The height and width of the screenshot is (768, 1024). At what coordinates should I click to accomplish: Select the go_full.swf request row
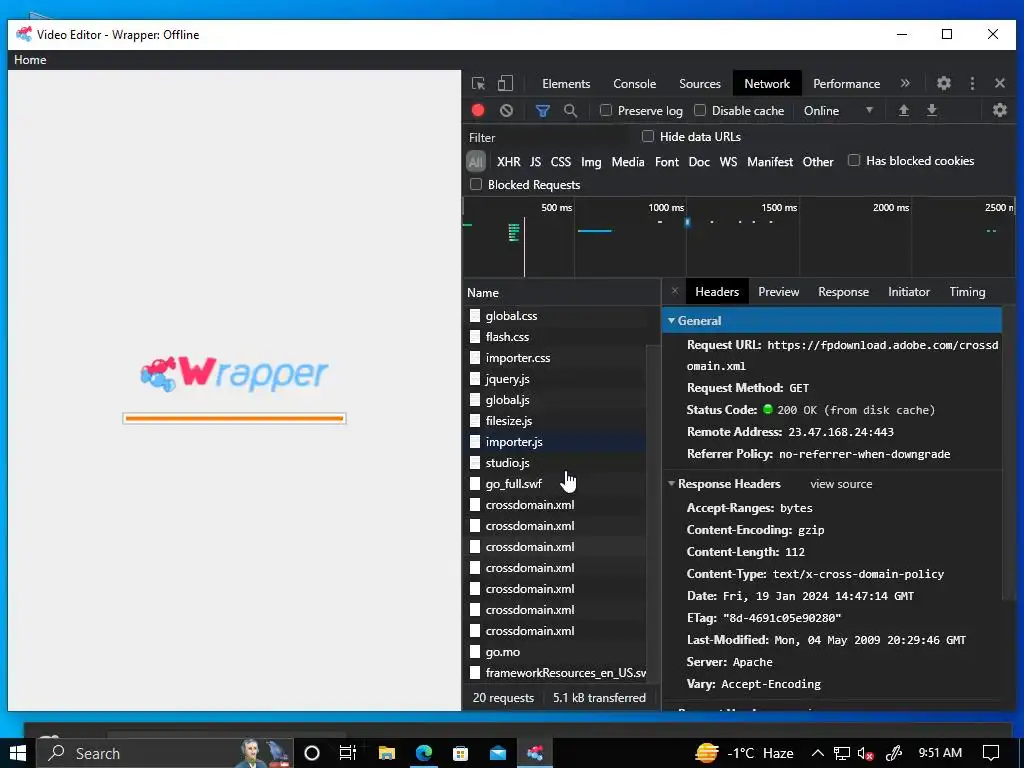click(554, 484)
